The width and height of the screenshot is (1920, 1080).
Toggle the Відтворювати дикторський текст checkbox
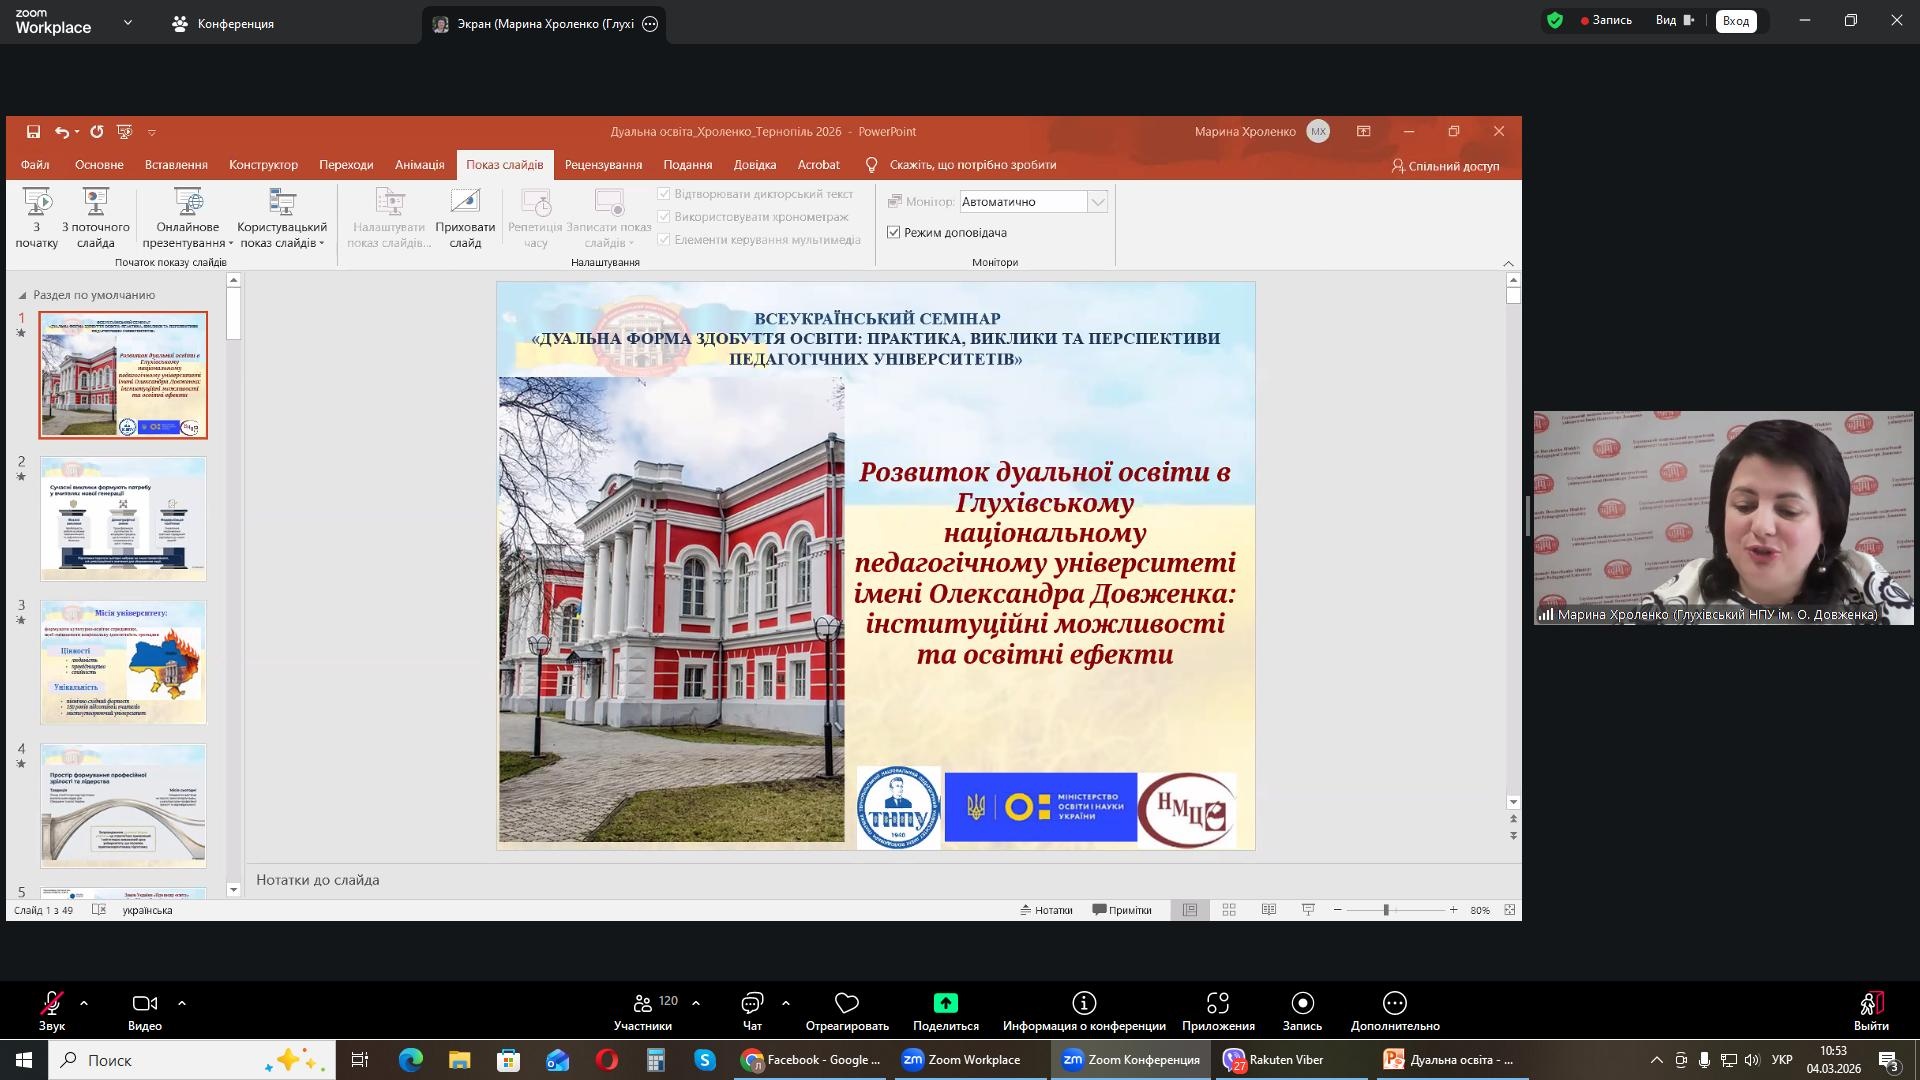[x=664, y=194]
